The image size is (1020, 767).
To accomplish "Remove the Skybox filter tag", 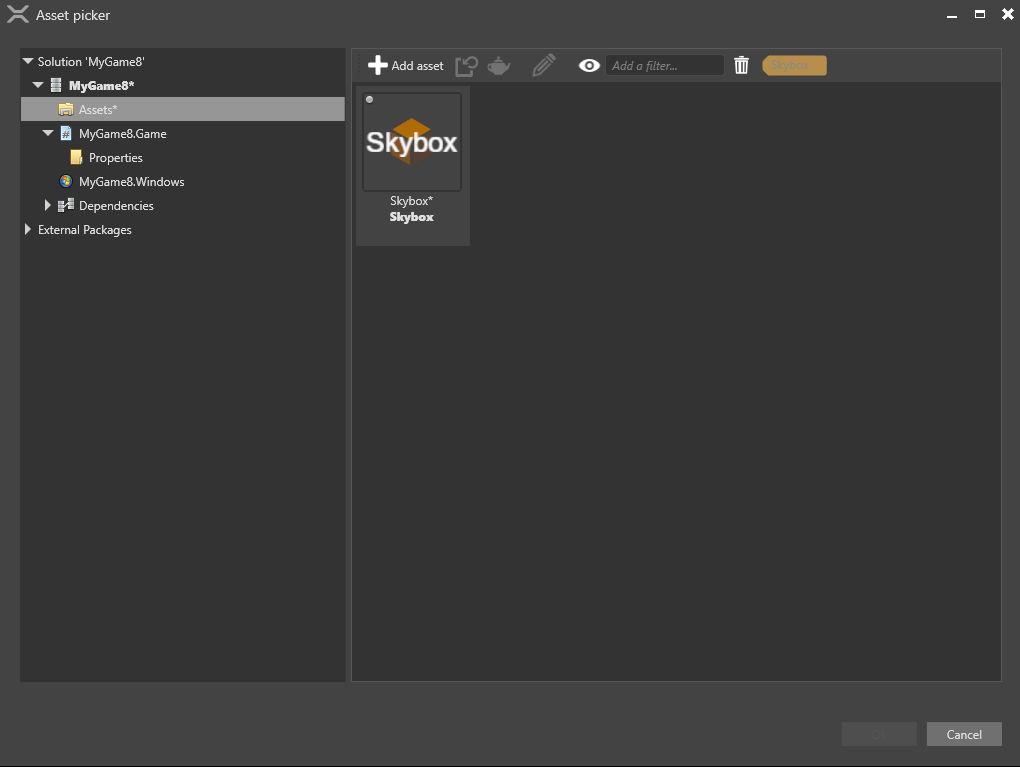I will [793, 64].
